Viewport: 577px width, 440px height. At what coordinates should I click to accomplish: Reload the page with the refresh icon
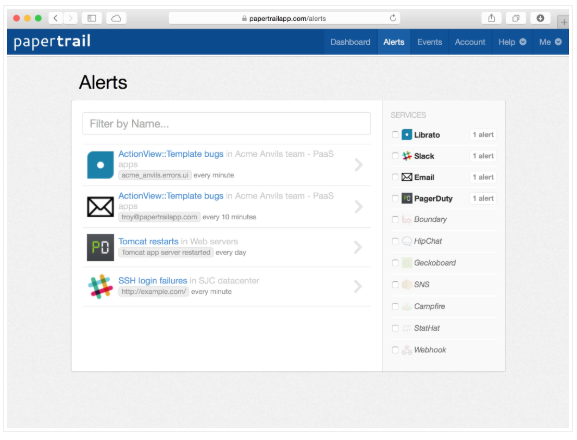tap(393, 18)
